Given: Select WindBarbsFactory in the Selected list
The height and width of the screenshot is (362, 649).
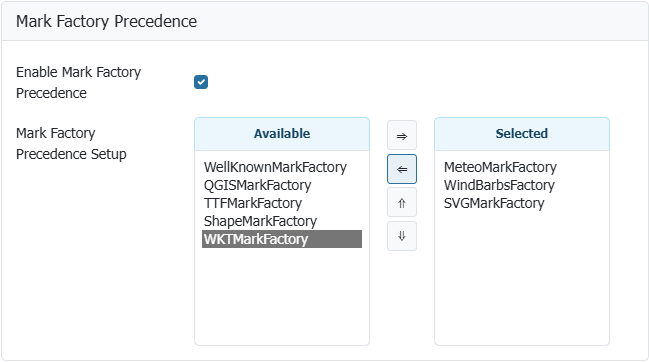Looking at the screenshot, I should 522,185.
